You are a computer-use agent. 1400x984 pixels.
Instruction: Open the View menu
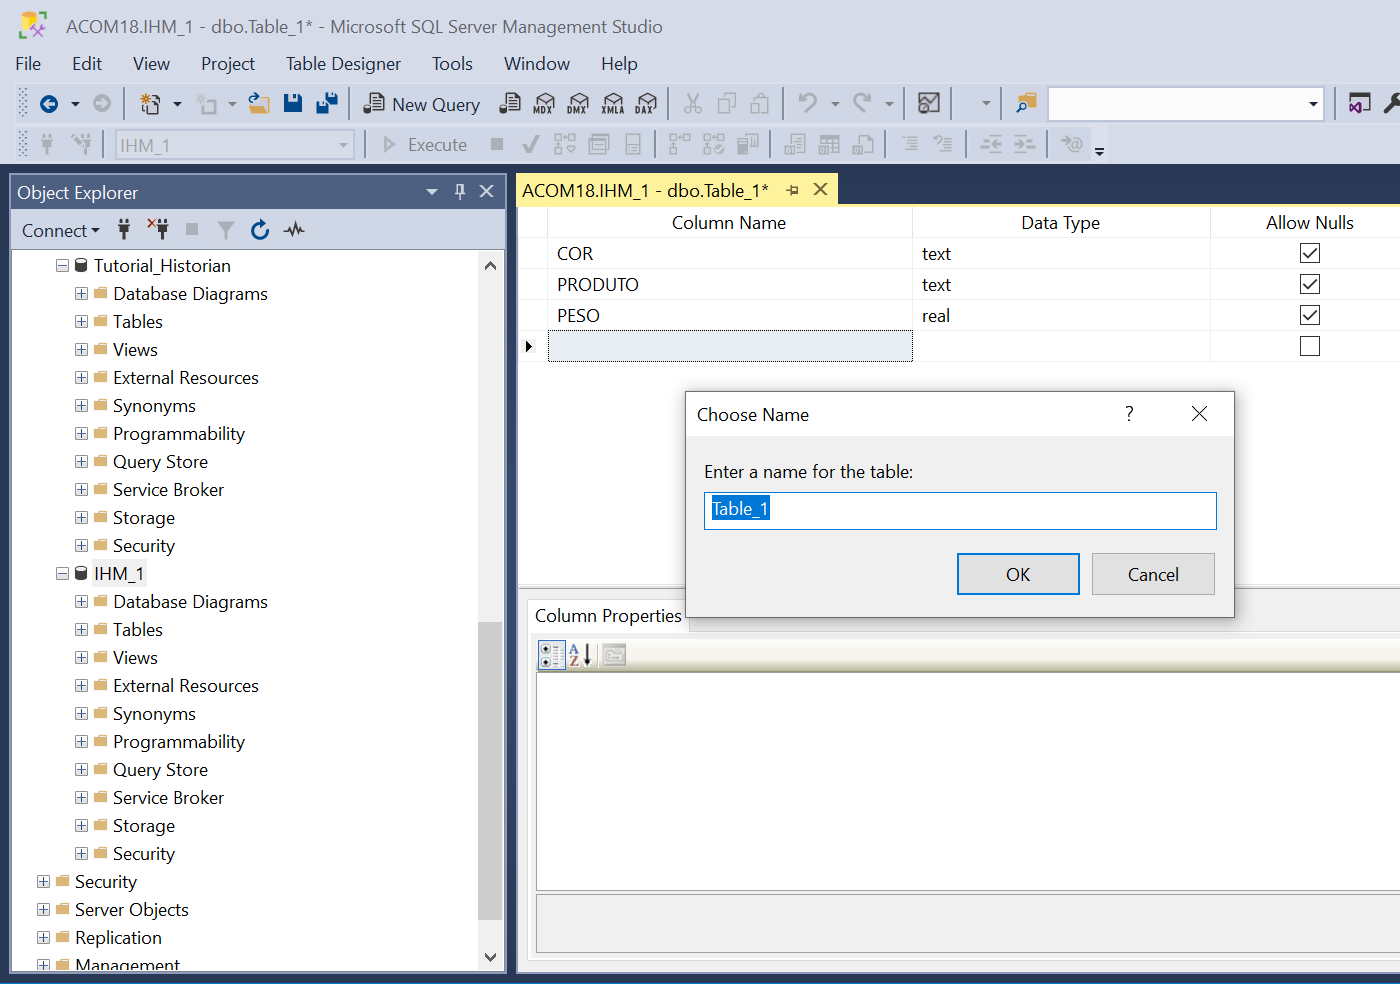point(151,63)
